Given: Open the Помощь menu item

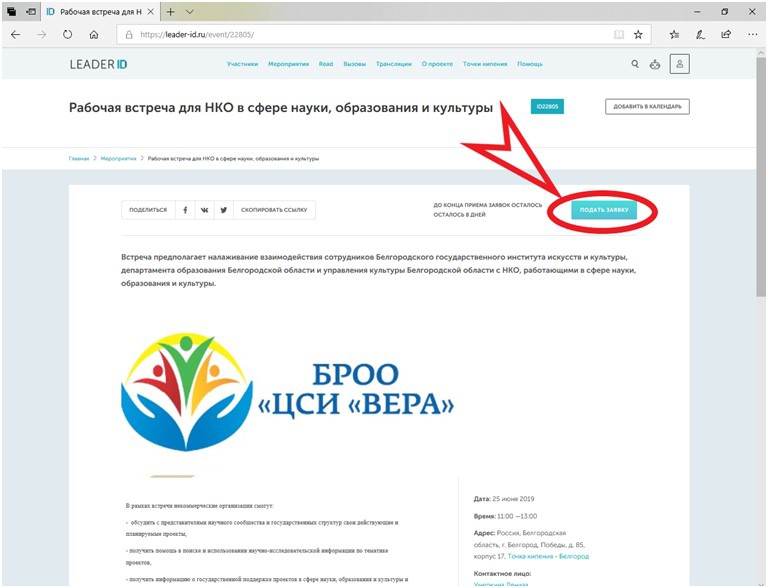Looking at the screenshot, I should click(529, 64).
